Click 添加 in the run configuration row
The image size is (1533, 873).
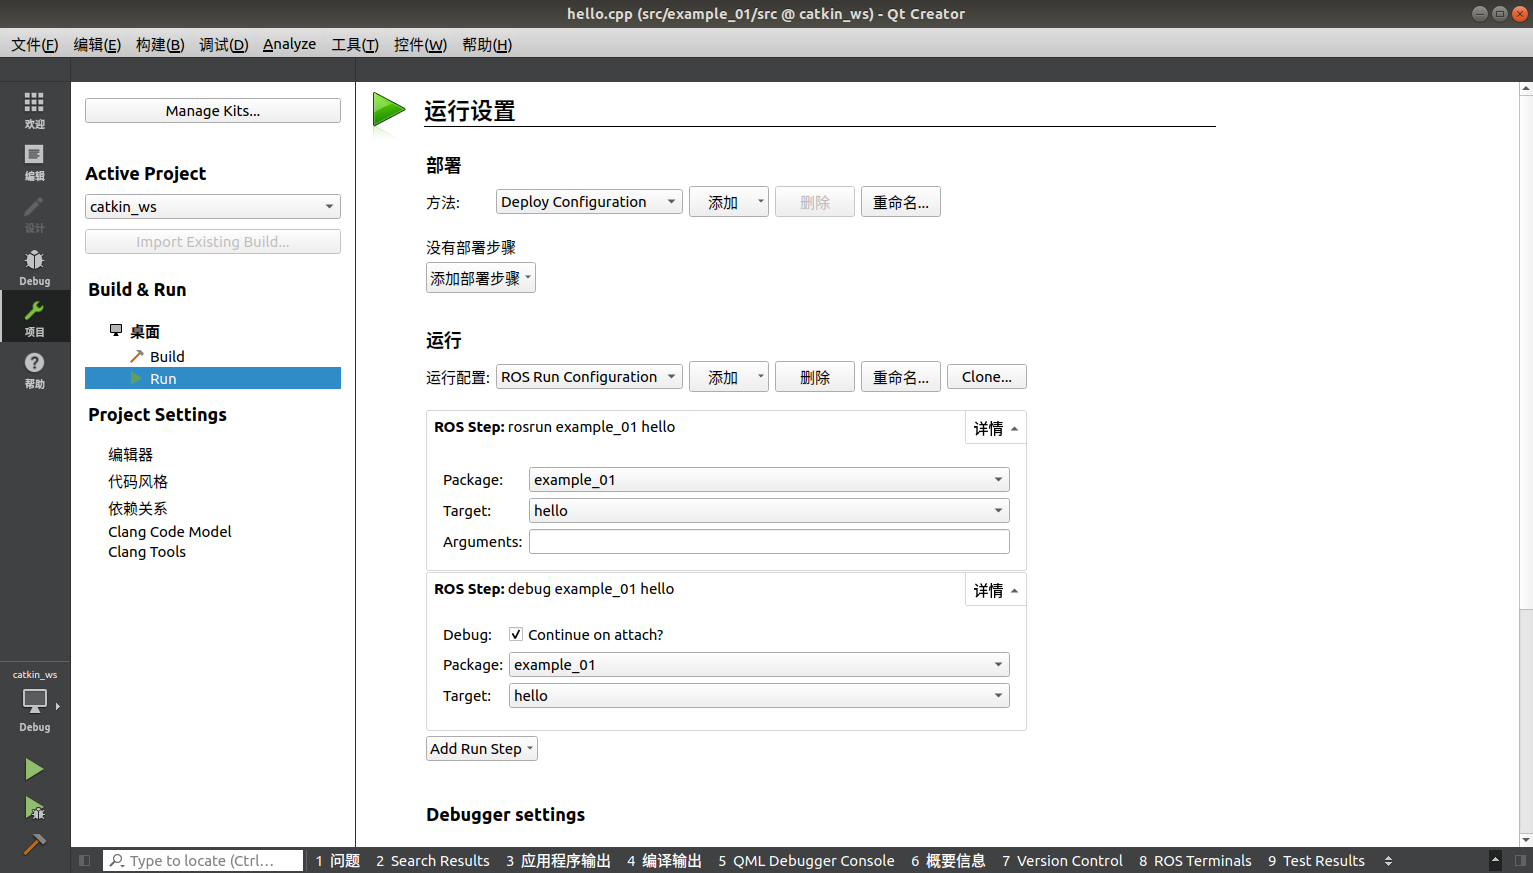pos(729,377)
